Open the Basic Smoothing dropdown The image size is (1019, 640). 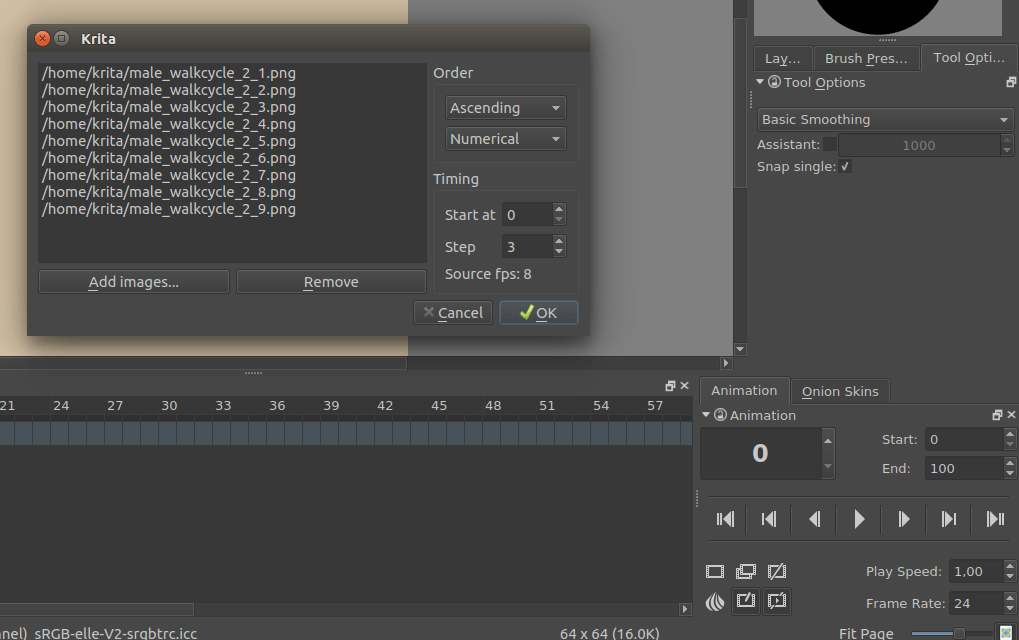coord(884,118)
